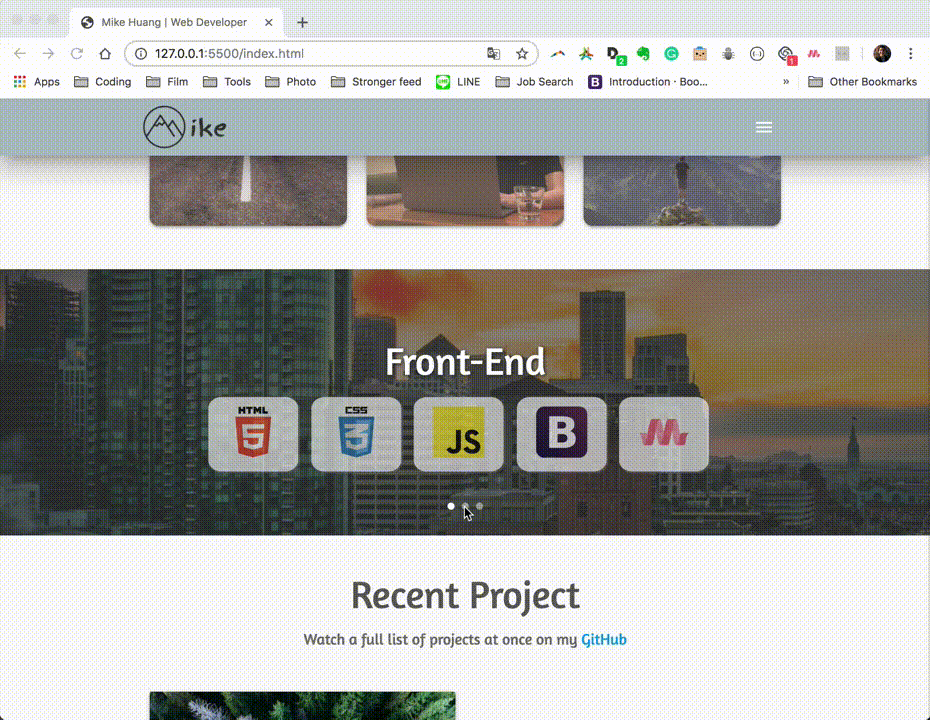The height and width of the screenshot is (720, 930).
Task: Bookmark this page with star icon
Action: pos(522,53)
